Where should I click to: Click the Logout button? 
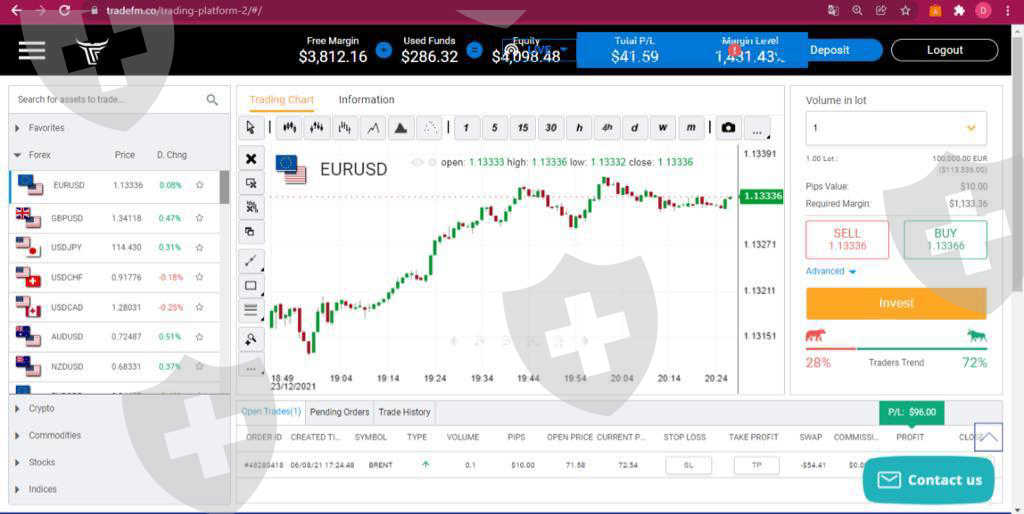coord(944,50)
